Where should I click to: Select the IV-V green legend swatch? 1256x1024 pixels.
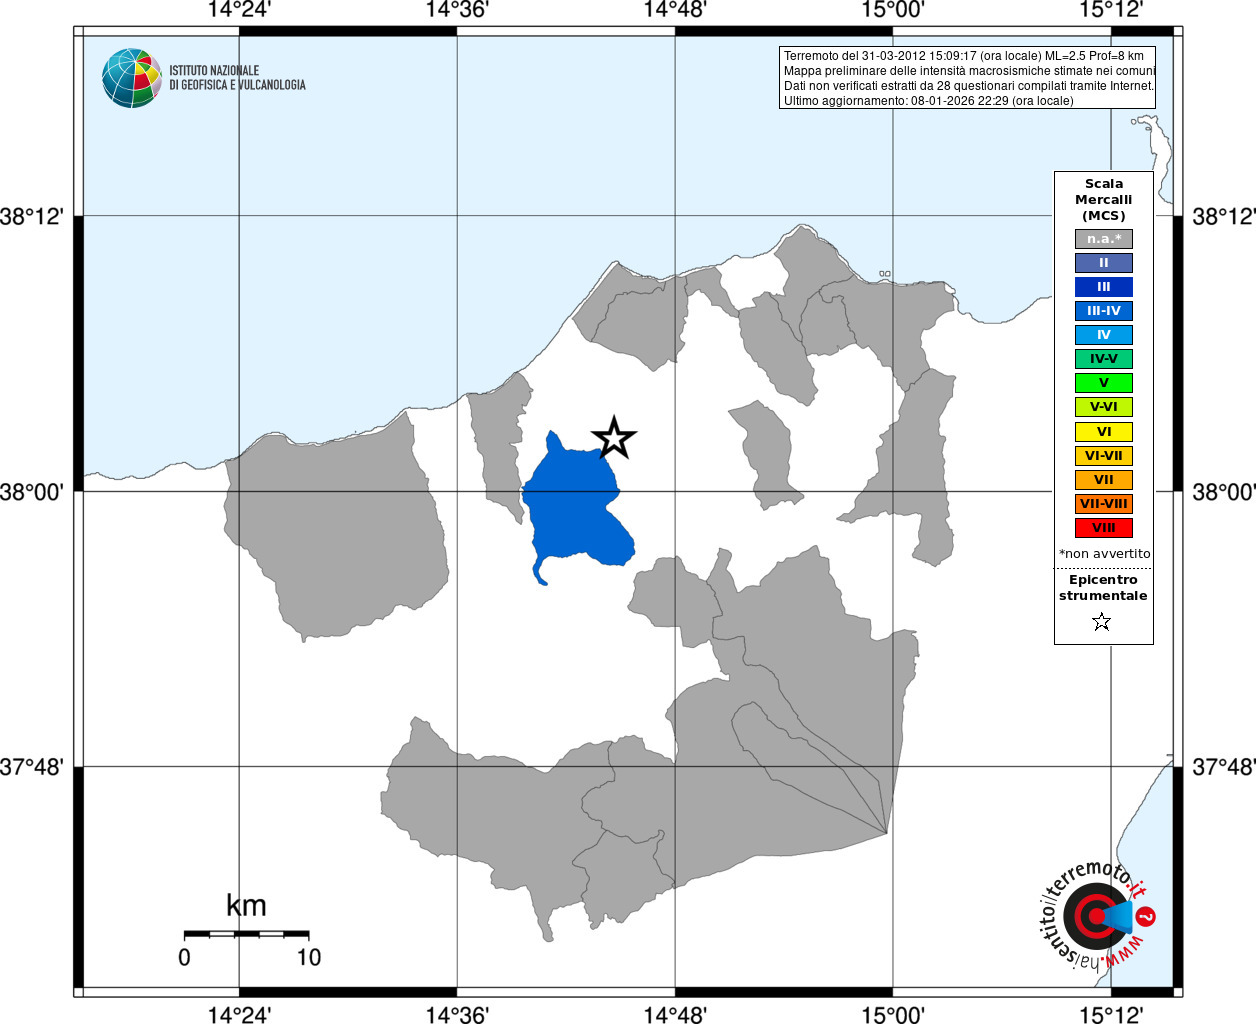1104,359
